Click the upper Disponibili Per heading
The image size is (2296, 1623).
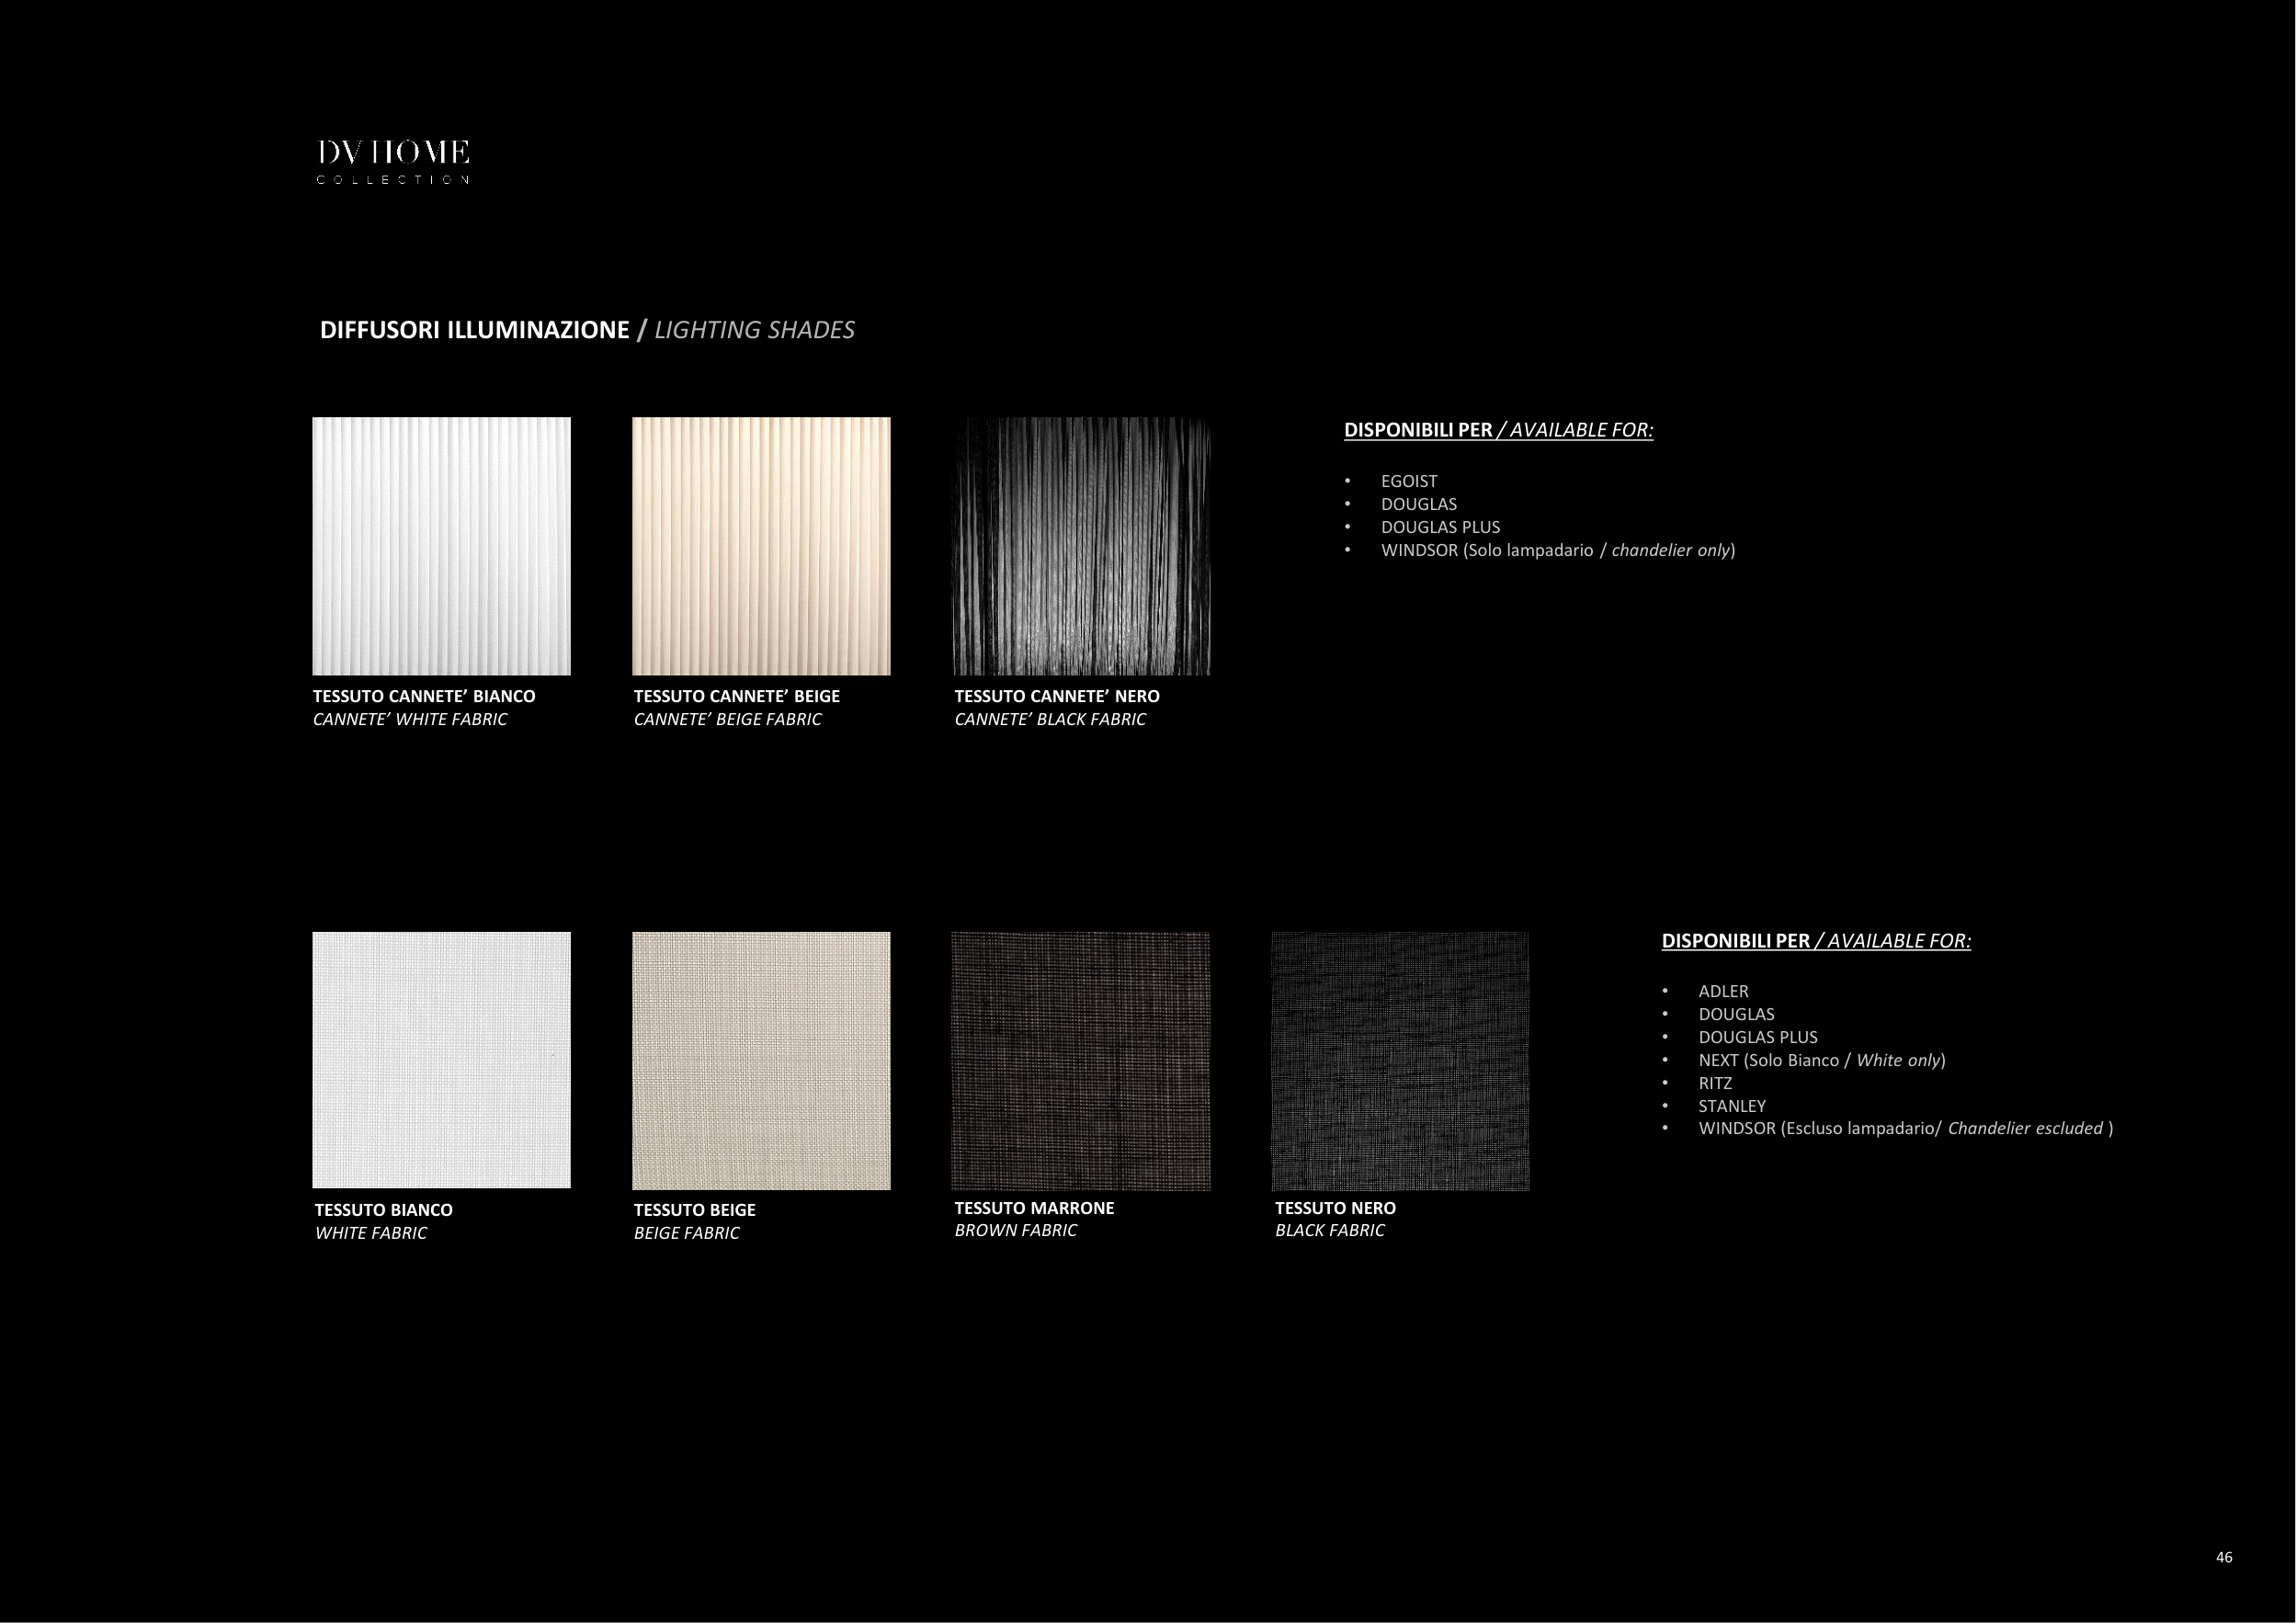pyautogui.click(x=1497, y=430)
